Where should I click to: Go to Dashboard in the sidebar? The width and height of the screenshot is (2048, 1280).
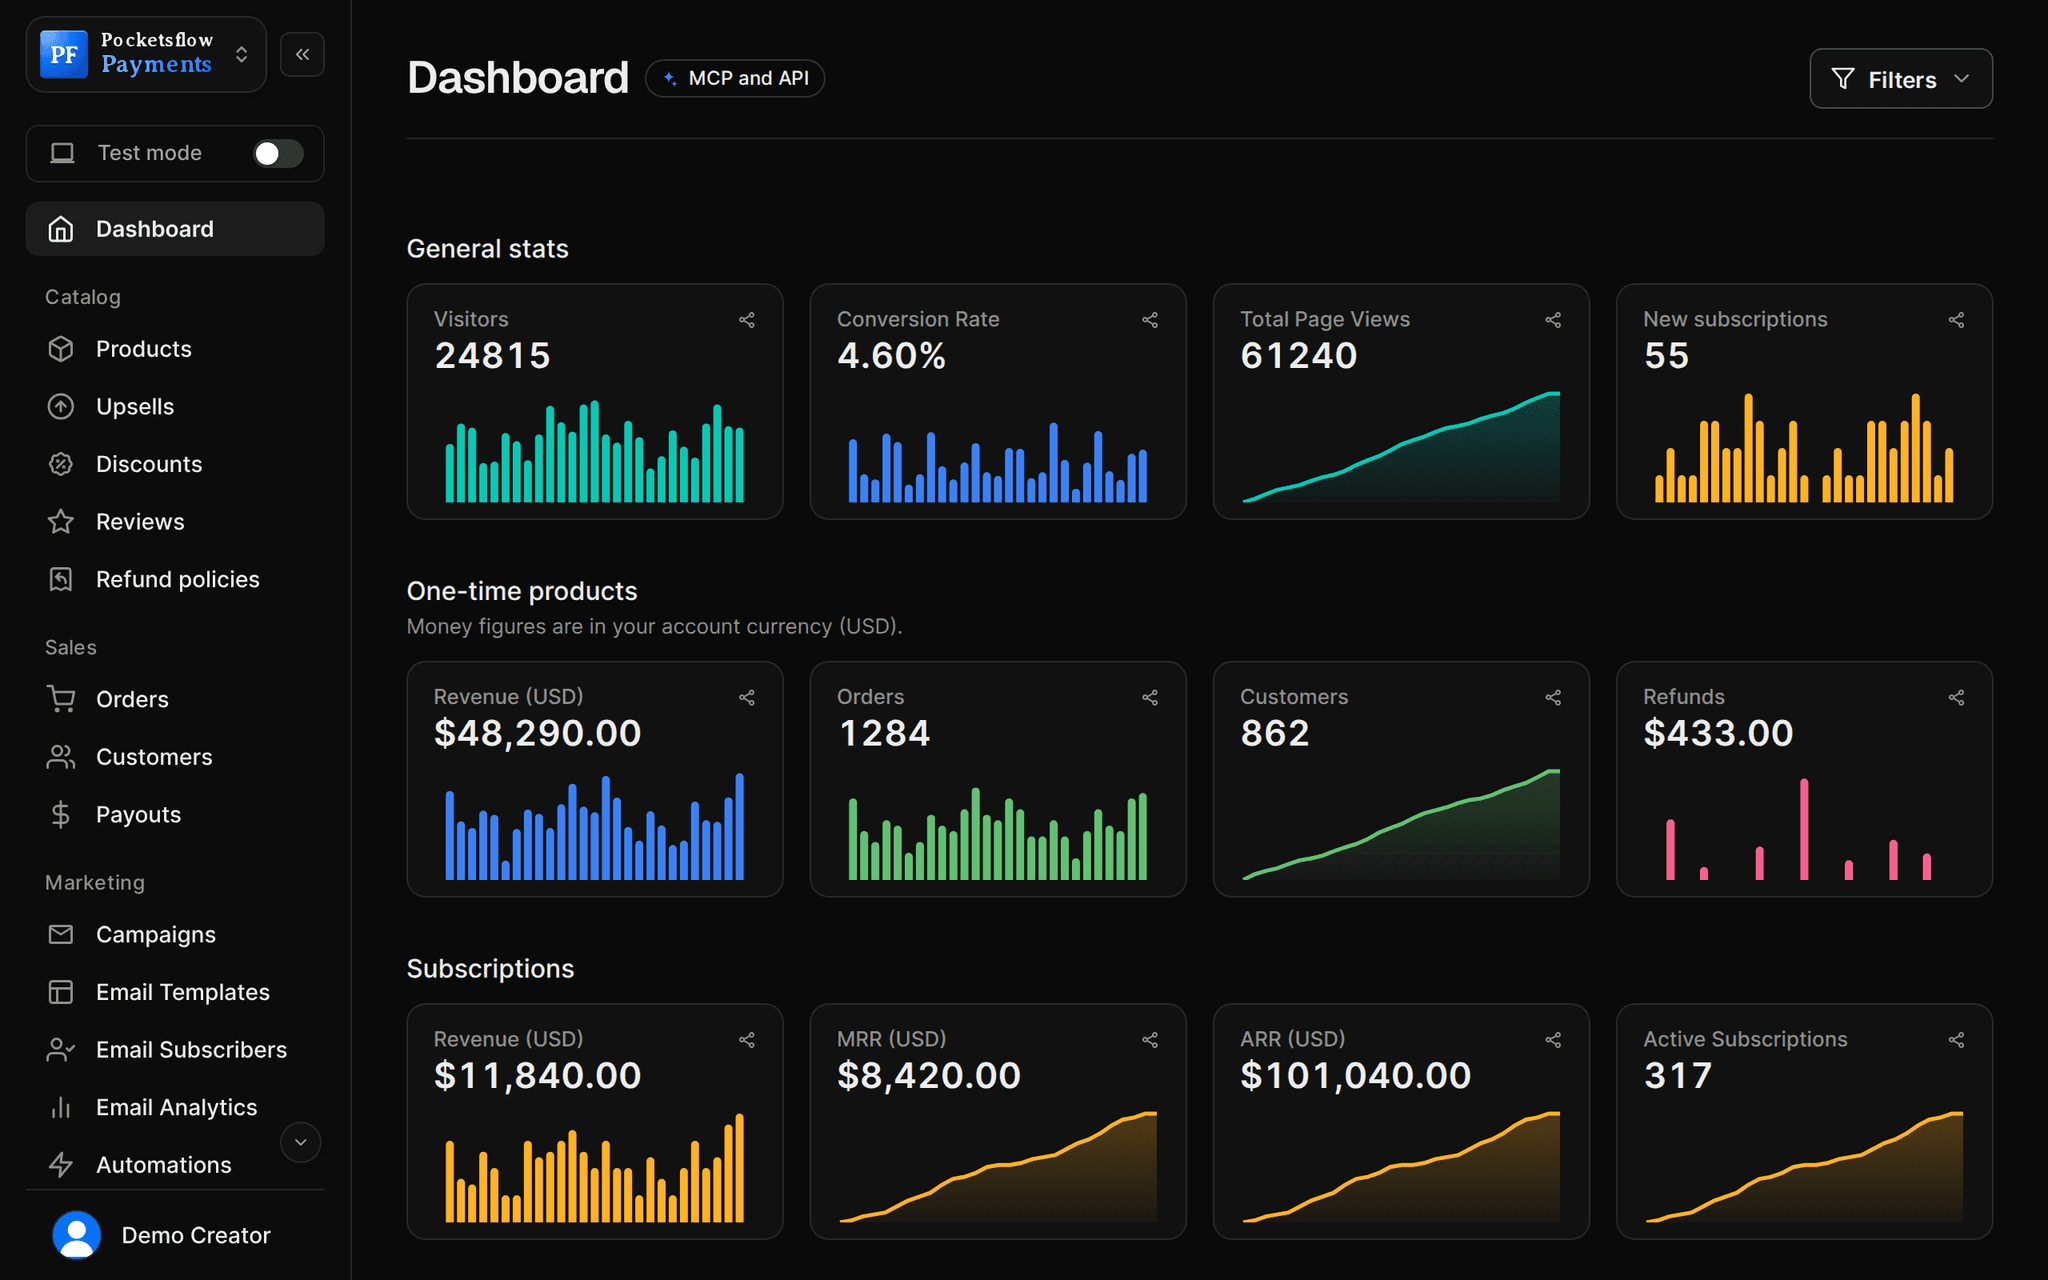(x=175, y=229)
